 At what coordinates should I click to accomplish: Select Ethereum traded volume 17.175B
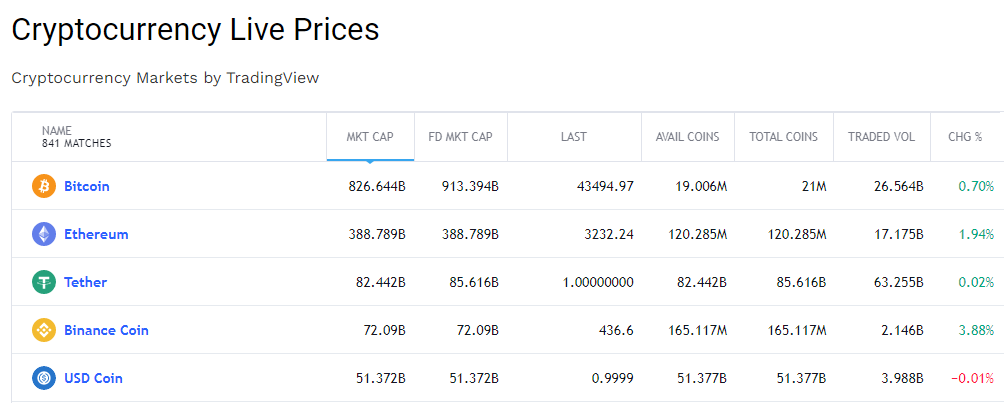[899, 234]
